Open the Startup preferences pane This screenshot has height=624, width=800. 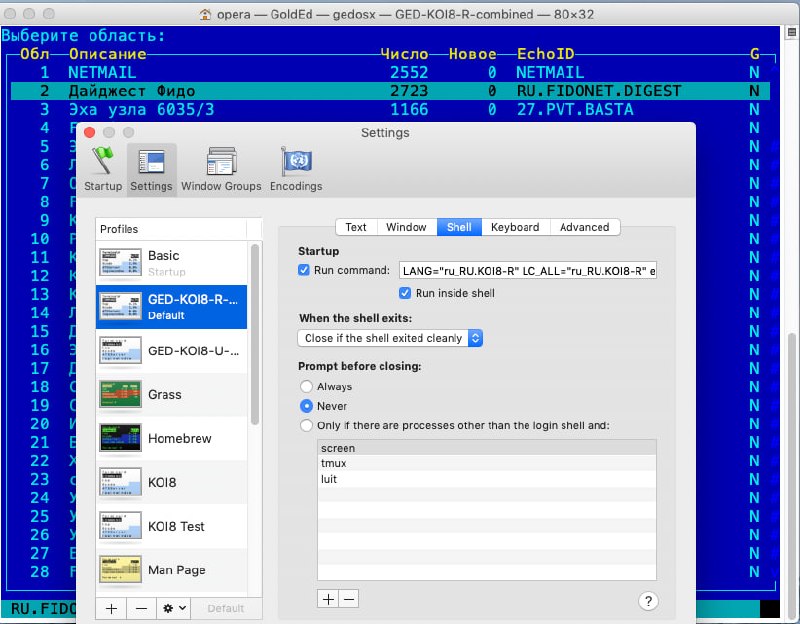click(103, 168)
